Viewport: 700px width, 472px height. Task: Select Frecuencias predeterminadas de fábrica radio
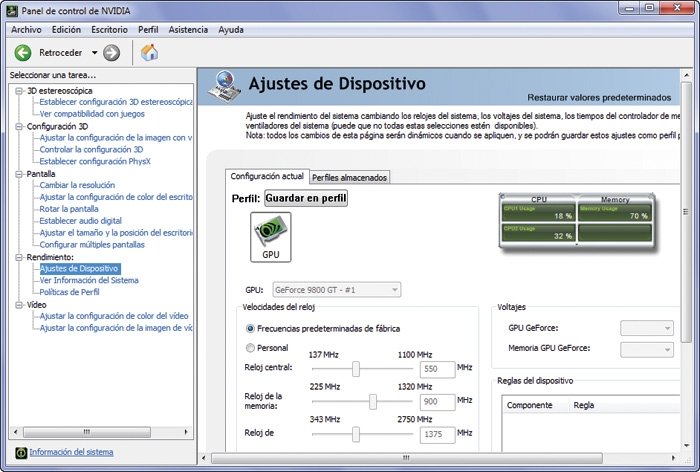tap(250, 329)
